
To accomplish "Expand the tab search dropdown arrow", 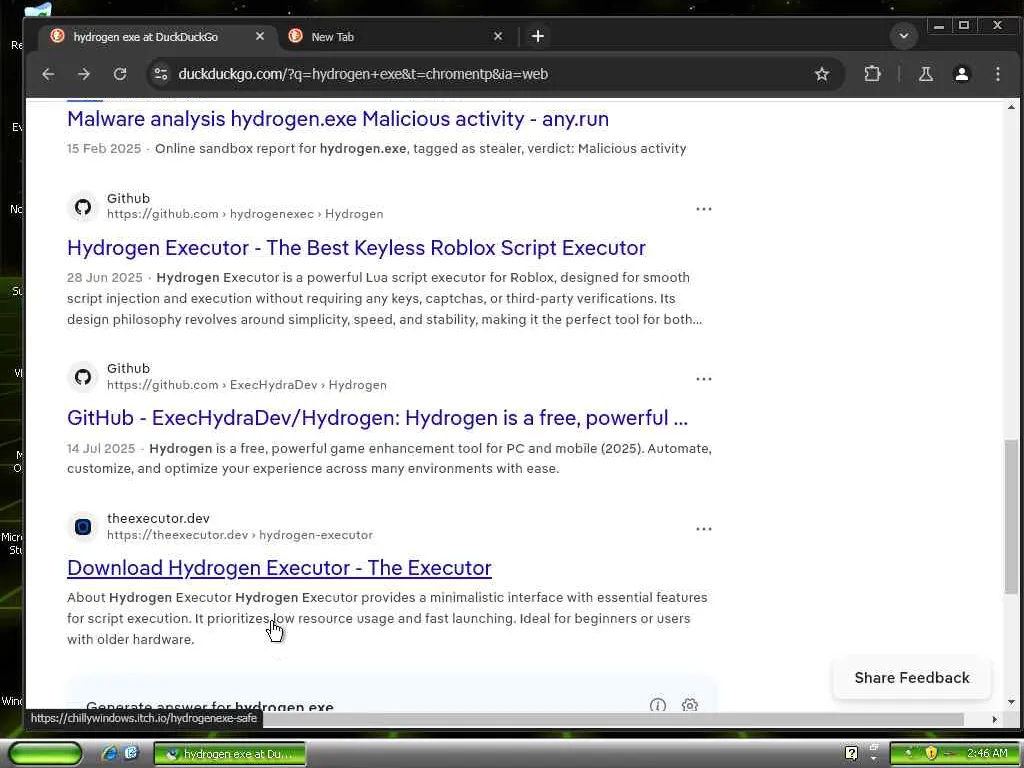I will (904, 36).
